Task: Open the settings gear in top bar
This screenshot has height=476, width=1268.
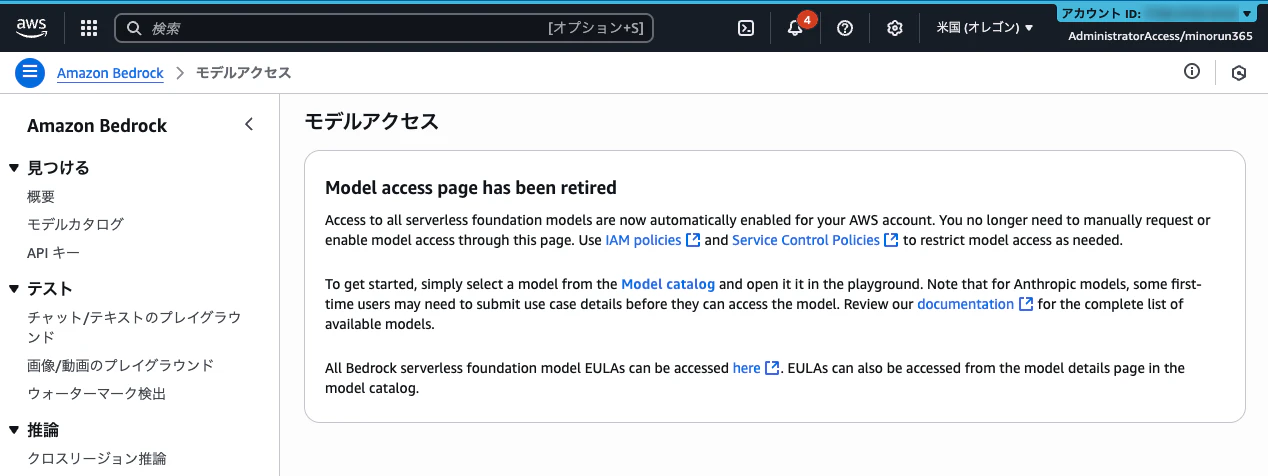Action: pos(895,28)
